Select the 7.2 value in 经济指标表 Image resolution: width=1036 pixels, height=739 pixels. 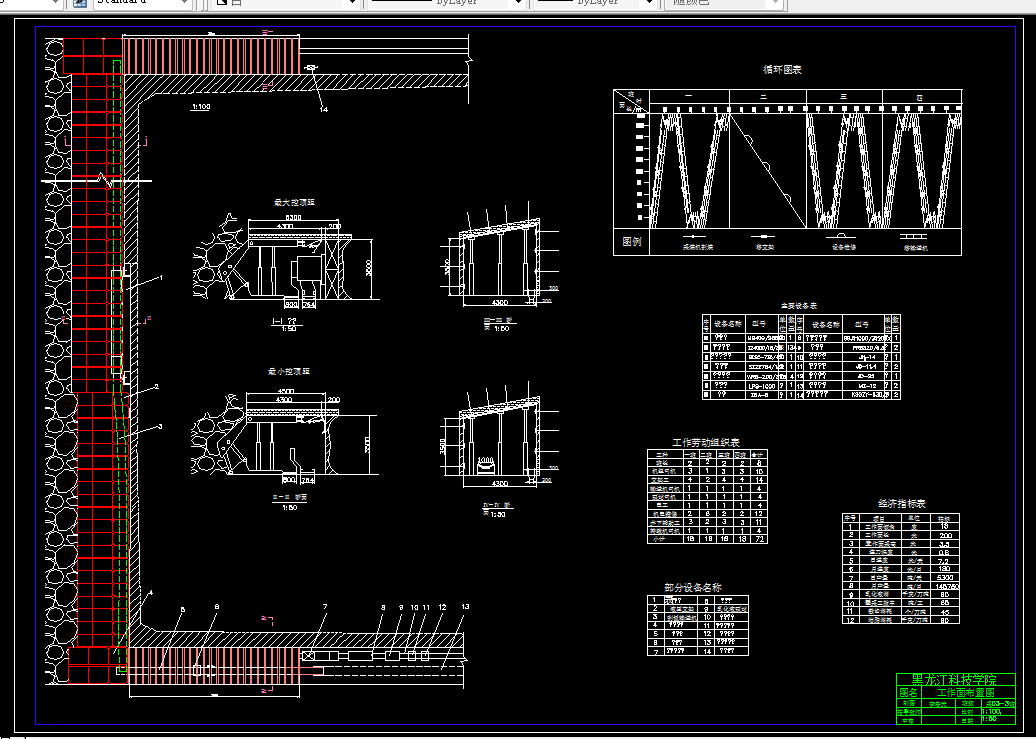(944, 560)
